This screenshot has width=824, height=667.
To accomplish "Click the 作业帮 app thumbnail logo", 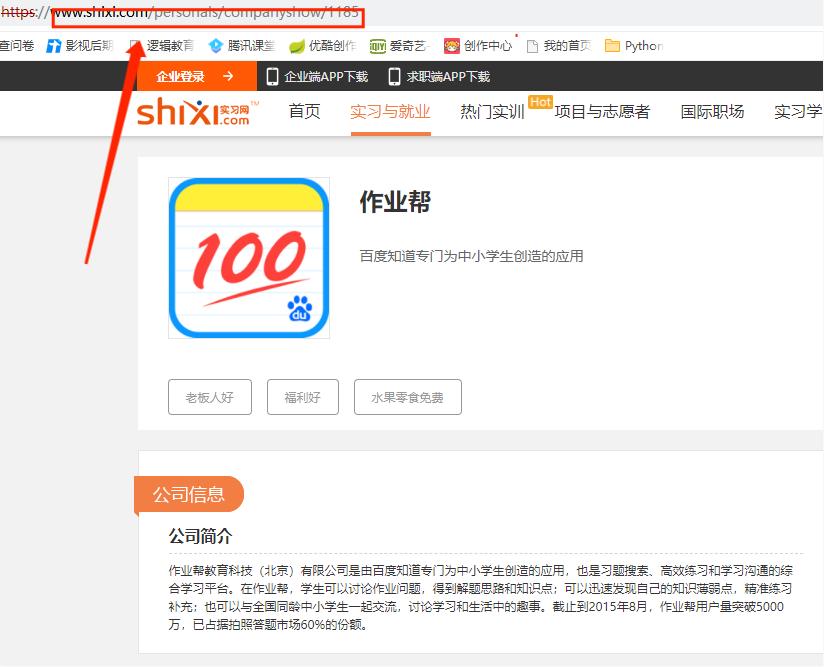I will tap(249, 257).
